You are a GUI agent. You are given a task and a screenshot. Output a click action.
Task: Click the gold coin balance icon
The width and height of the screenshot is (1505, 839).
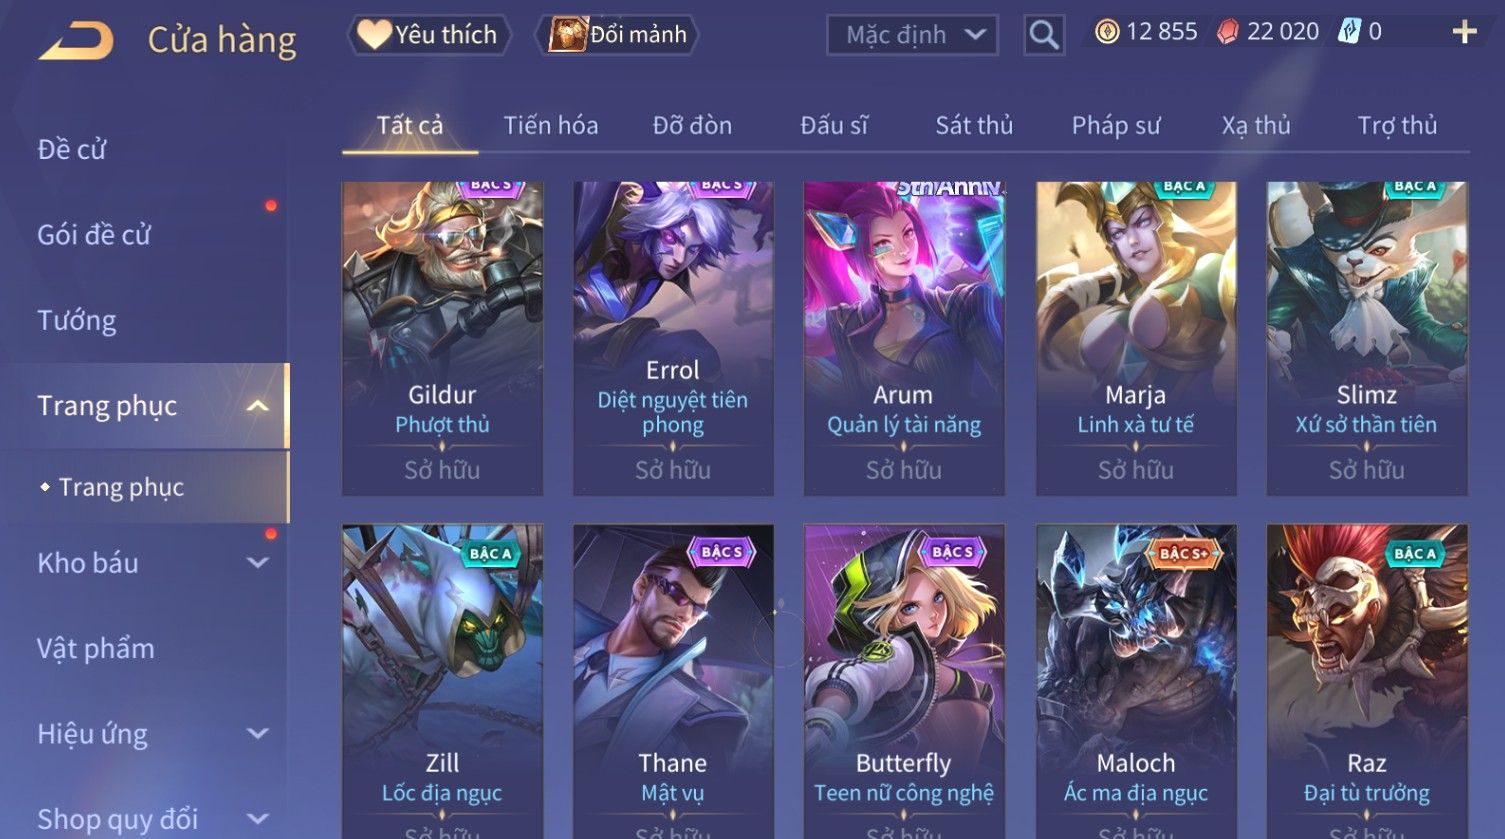[x=1106, y=32]
